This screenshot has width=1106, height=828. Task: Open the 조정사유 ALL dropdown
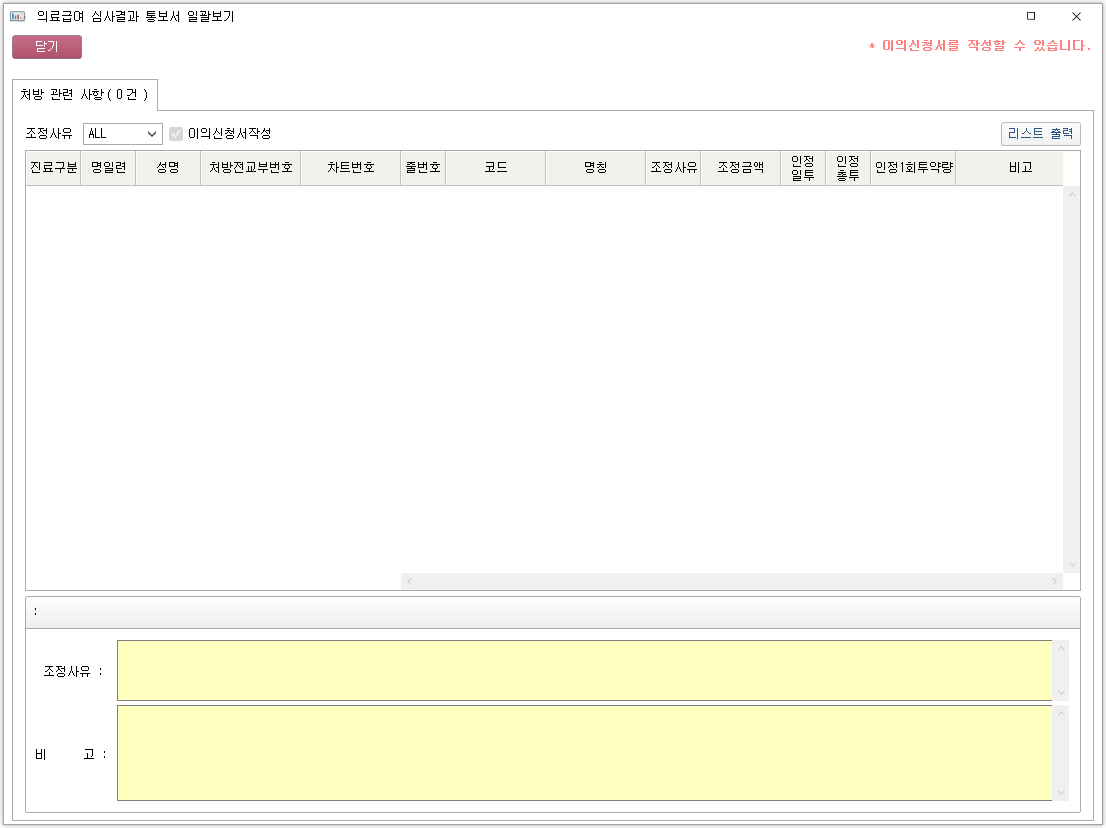[x=123, y=134]
